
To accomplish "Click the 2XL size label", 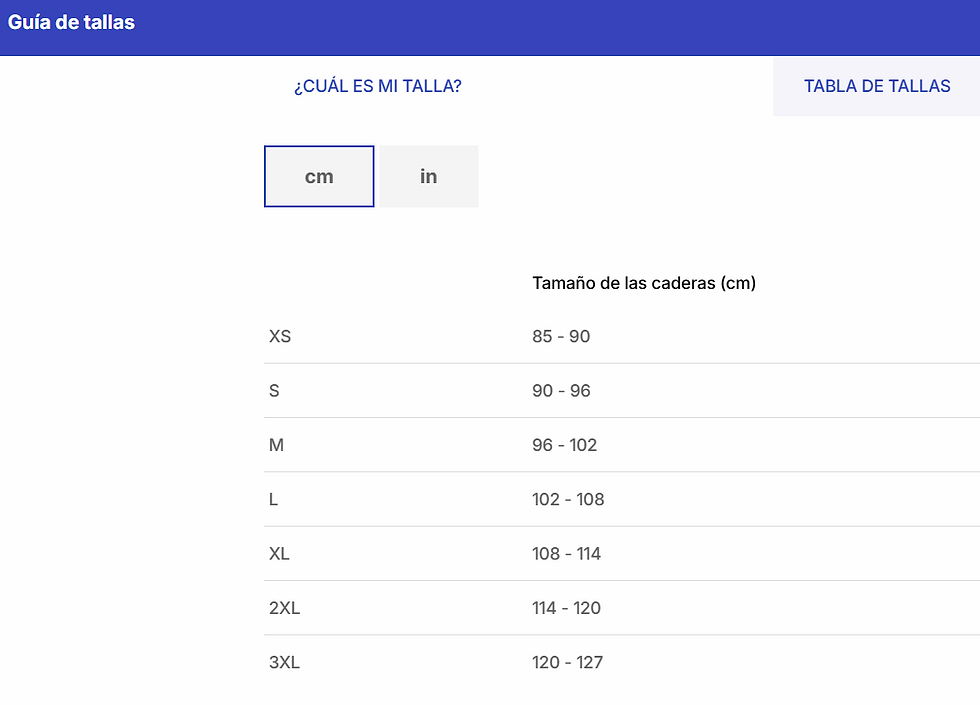I will [284, 608].
